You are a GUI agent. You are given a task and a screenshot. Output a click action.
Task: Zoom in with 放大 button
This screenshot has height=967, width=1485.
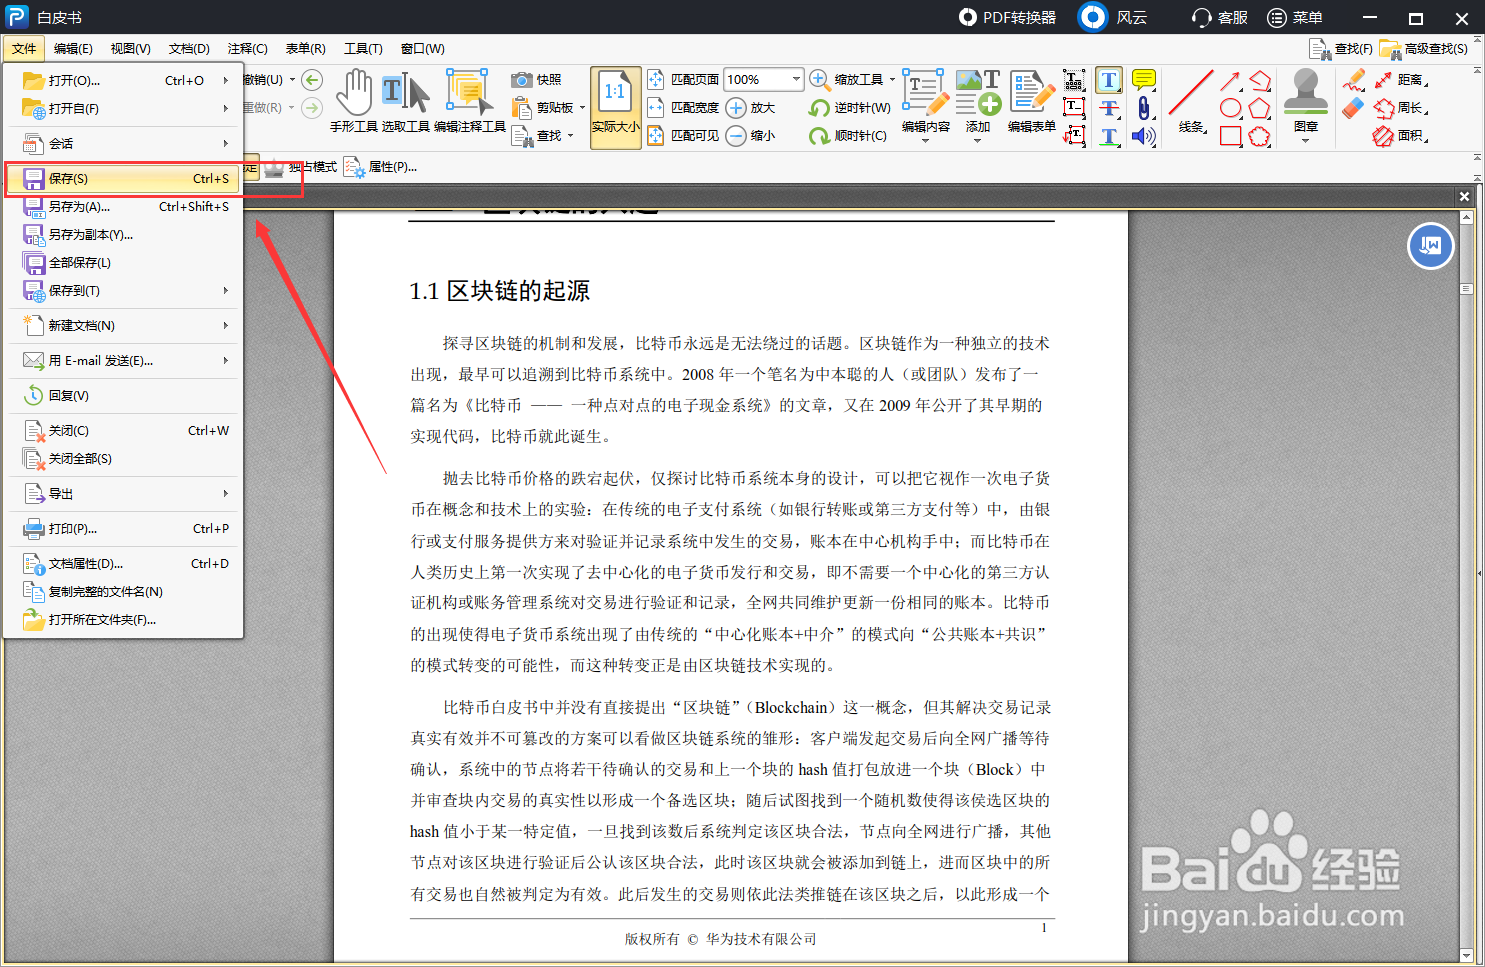point(750,108)
